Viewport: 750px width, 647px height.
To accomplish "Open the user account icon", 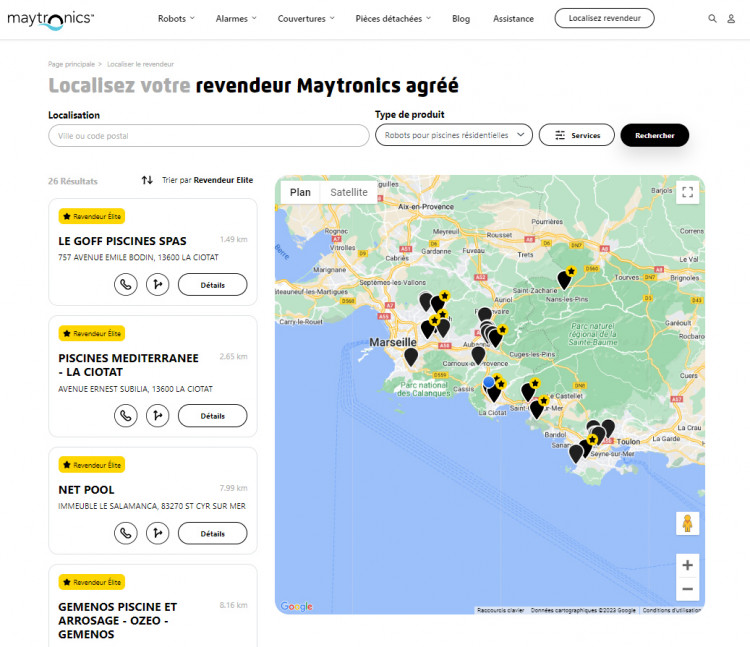I will point(731,19).
